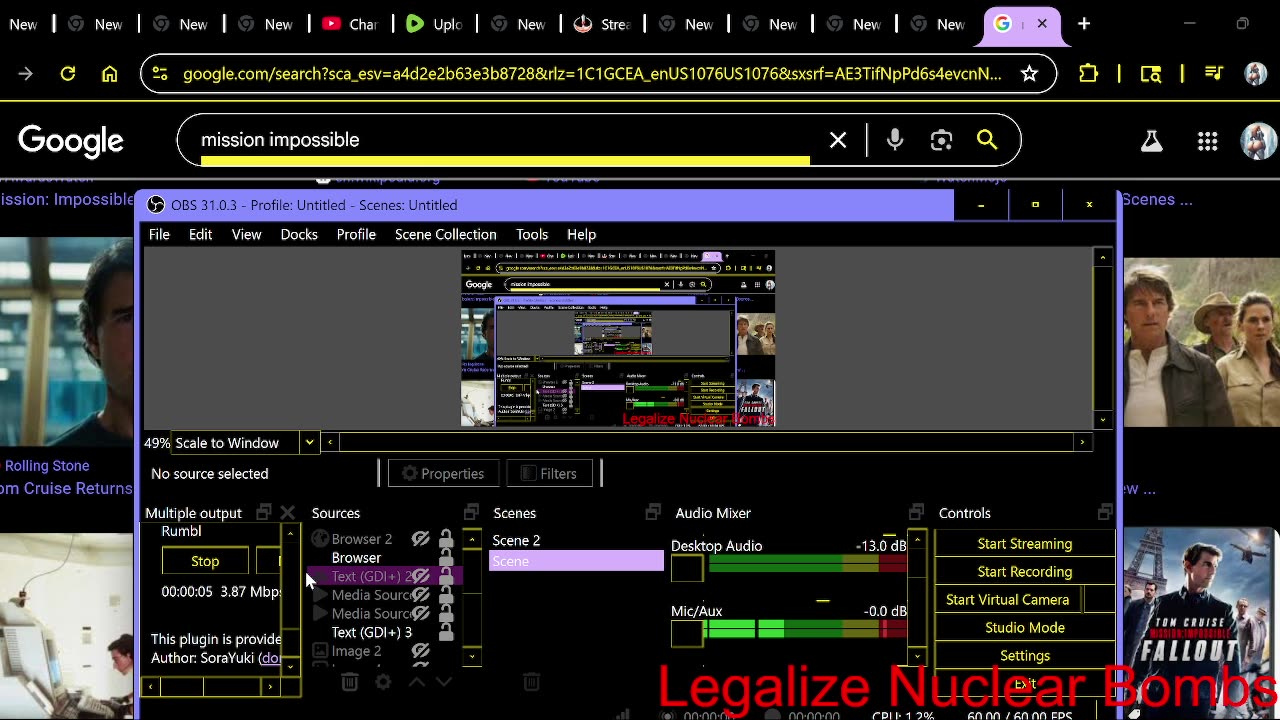Configure virtual camera button beside Start Virtual Camera
Screen dimensions: 1280x720
[1098, 600]
